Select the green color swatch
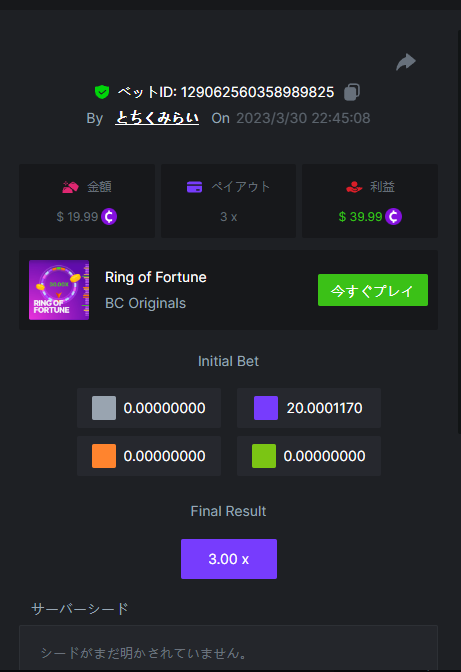Image resolution: width=461 pixels, height=672 pixels. coord(264,456)
